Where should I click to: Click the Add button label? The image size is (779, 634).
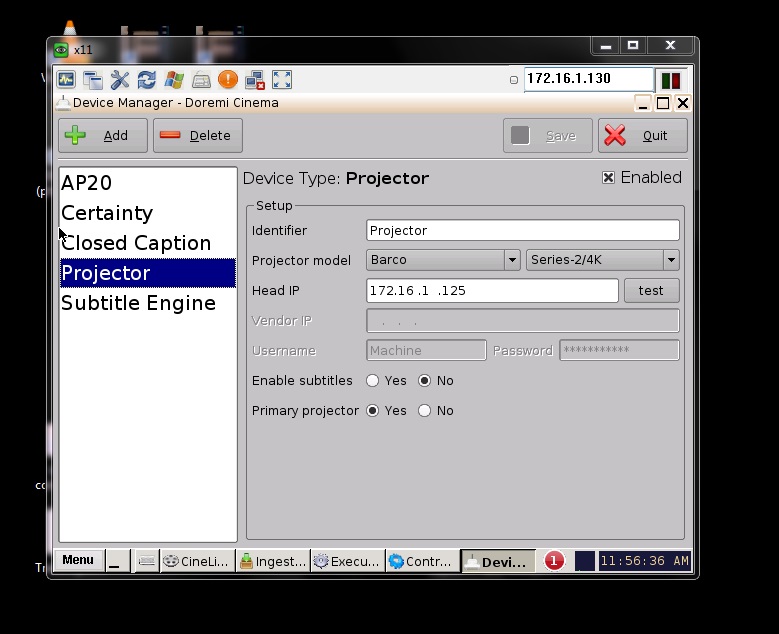[116, 136]
